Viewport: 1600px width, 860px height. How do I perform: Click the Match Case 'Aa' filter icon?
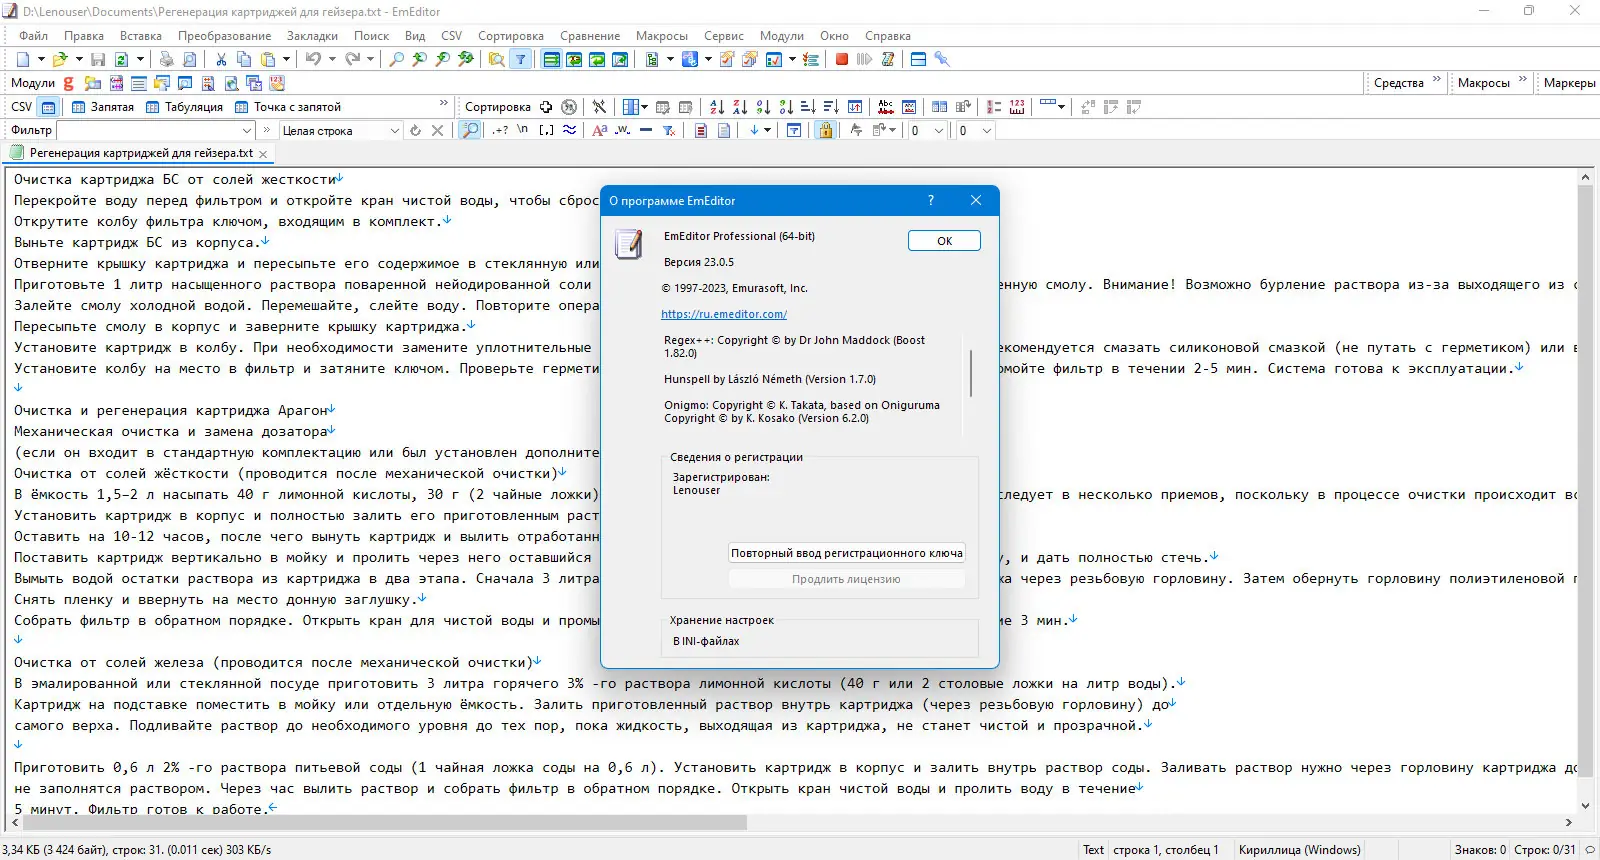(600, 131)
